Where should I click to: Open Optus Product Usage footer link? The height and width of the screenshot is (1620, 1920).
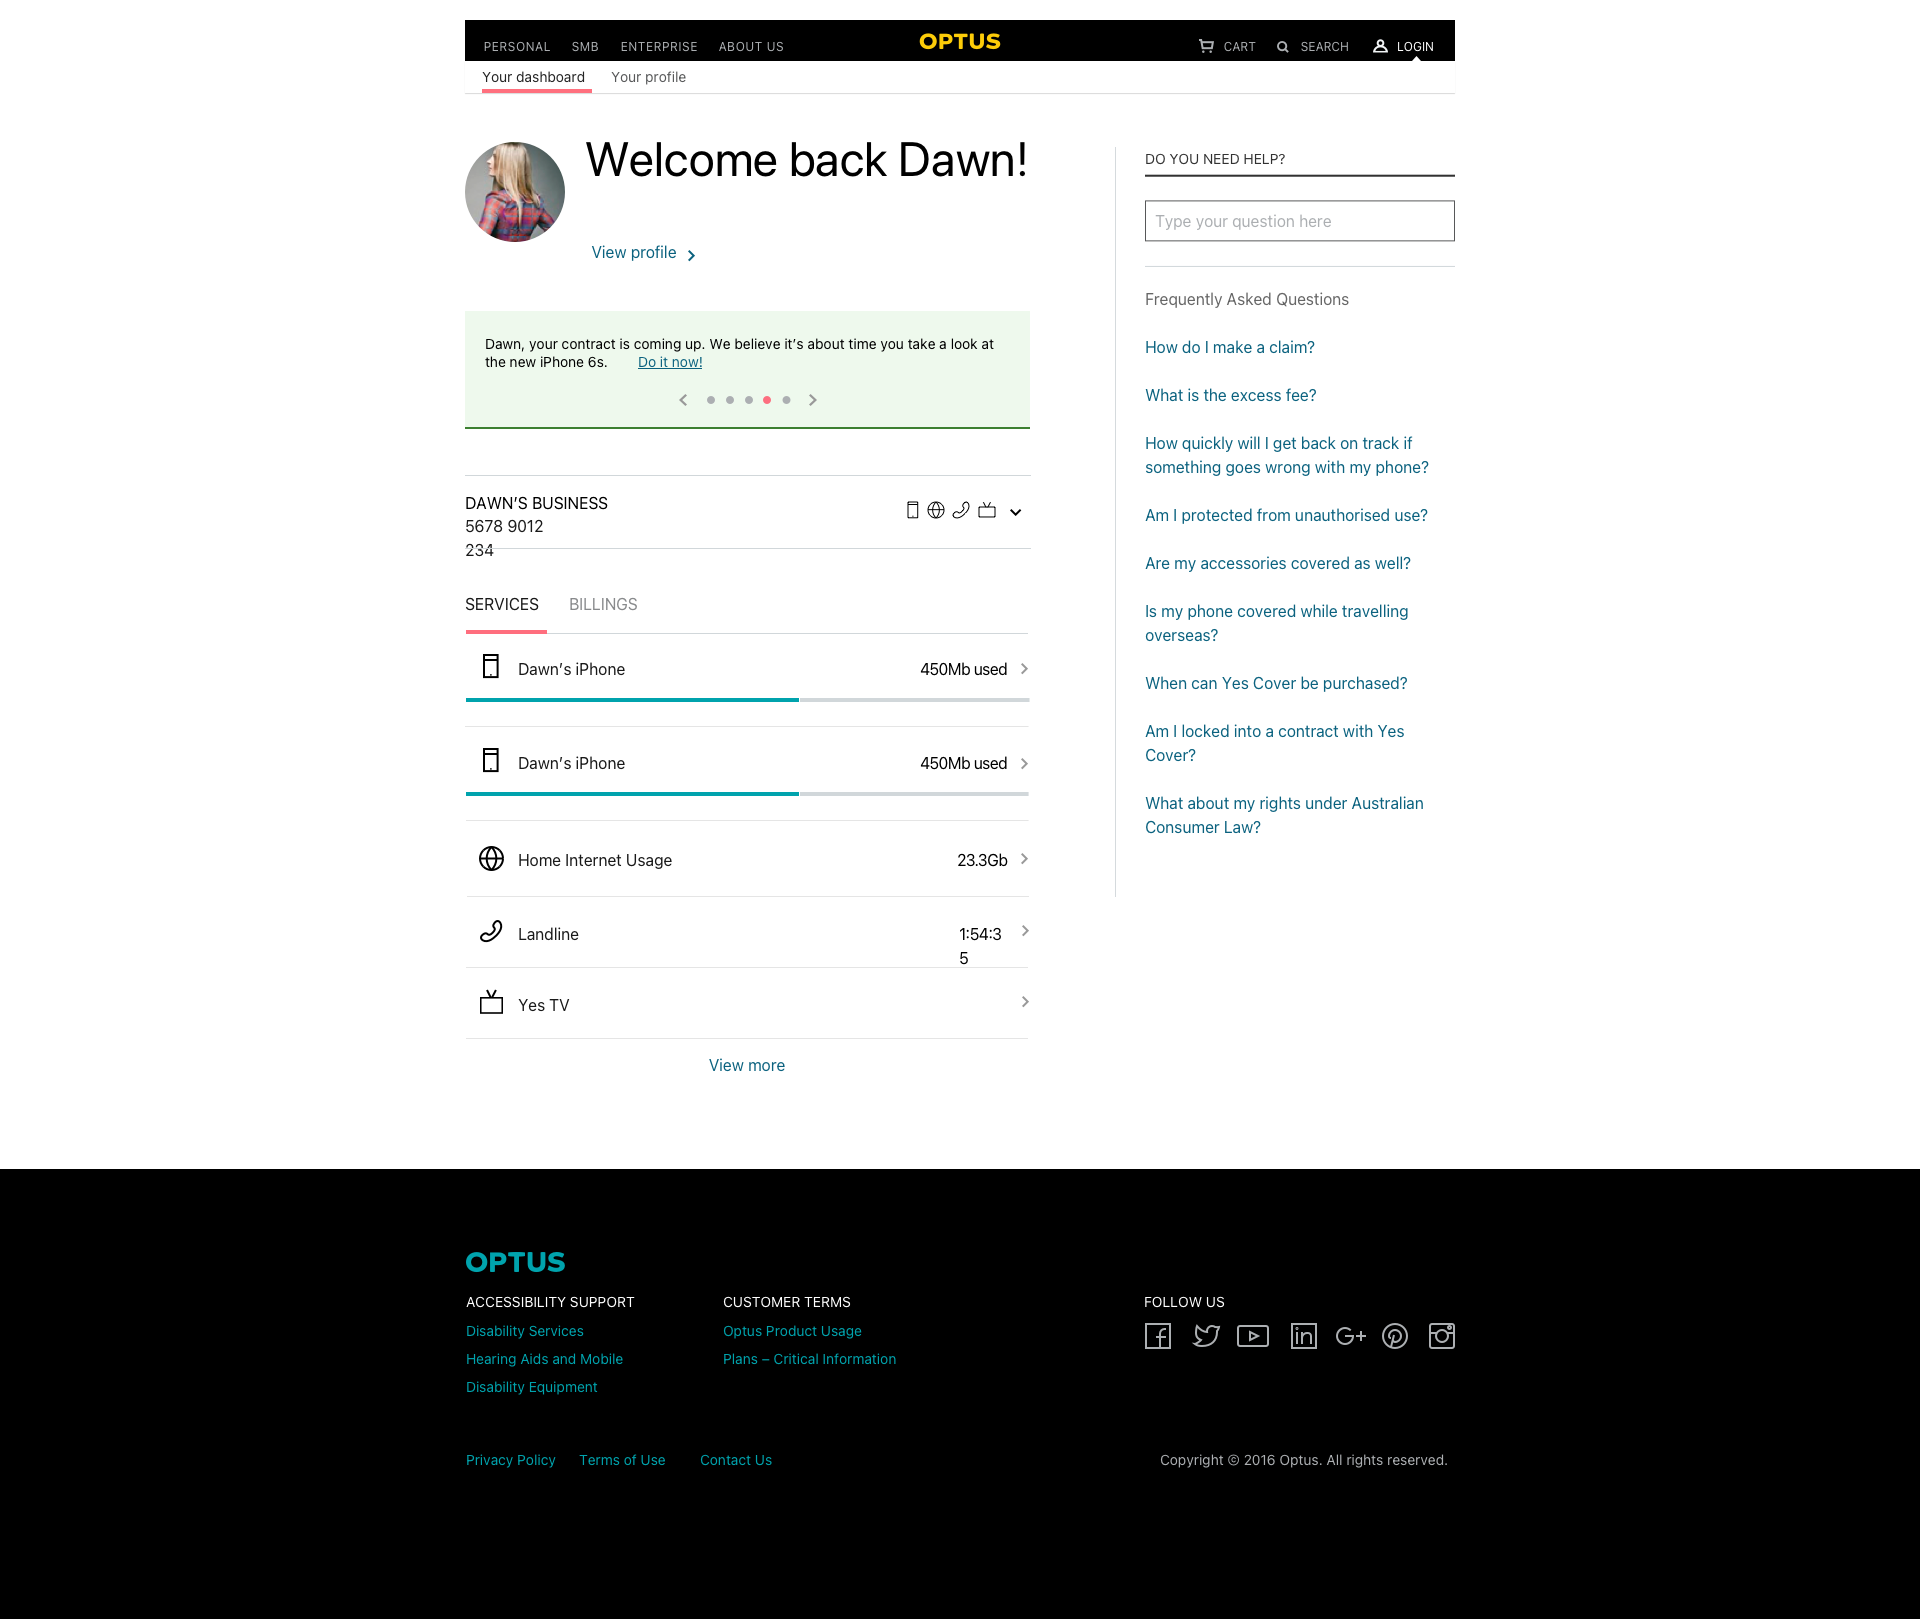pyautogui.click(x=792, y=1331)
